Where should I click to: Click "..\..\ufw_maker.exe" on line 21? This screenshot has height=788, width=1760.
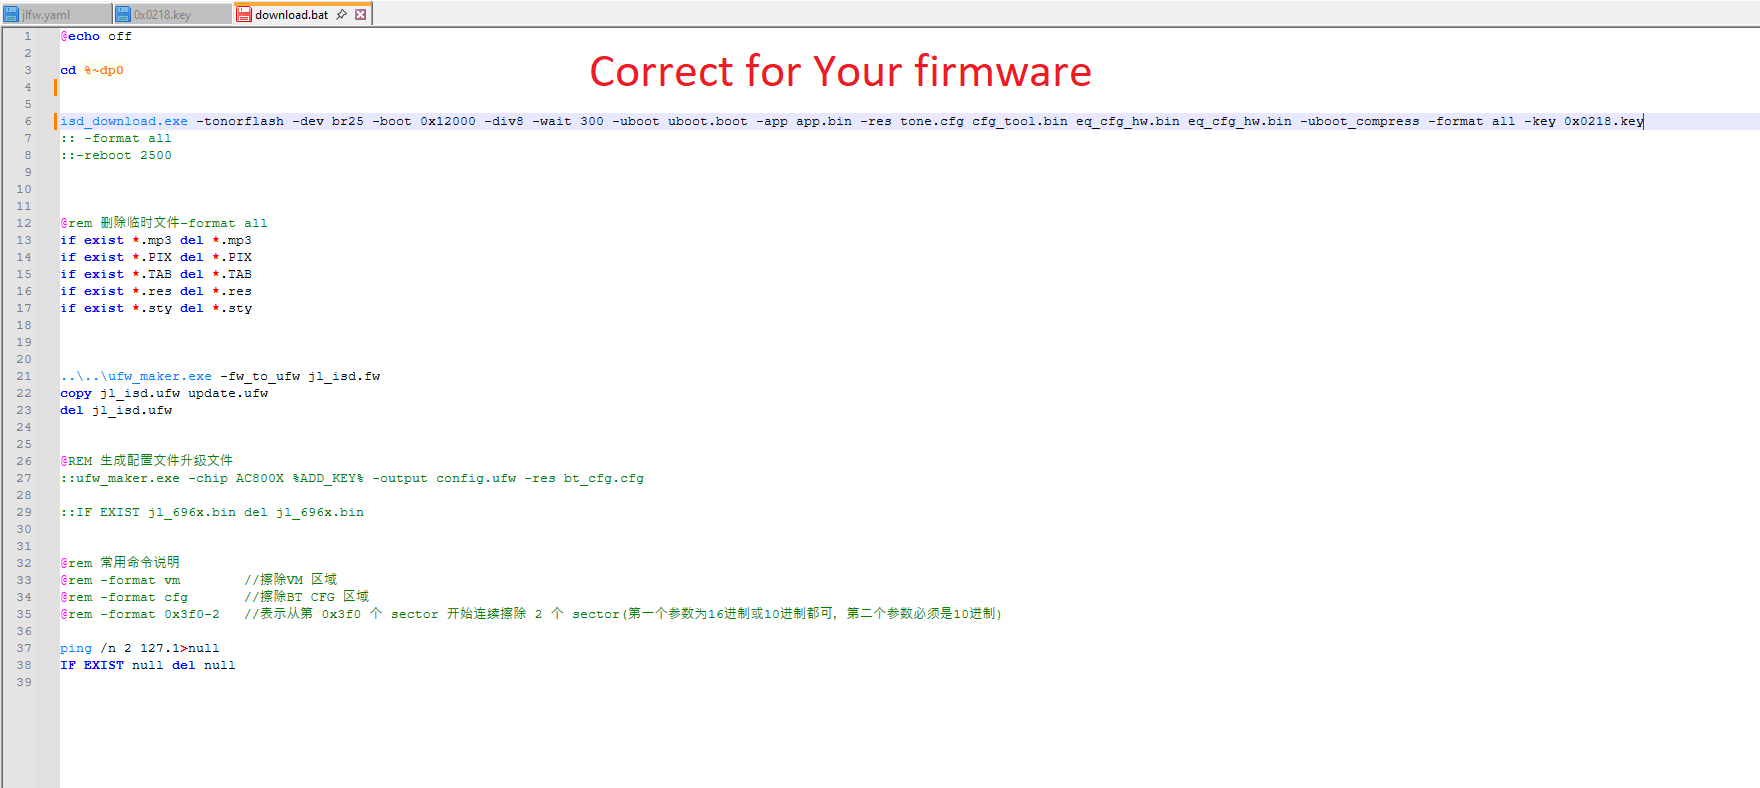coord(136,376)
